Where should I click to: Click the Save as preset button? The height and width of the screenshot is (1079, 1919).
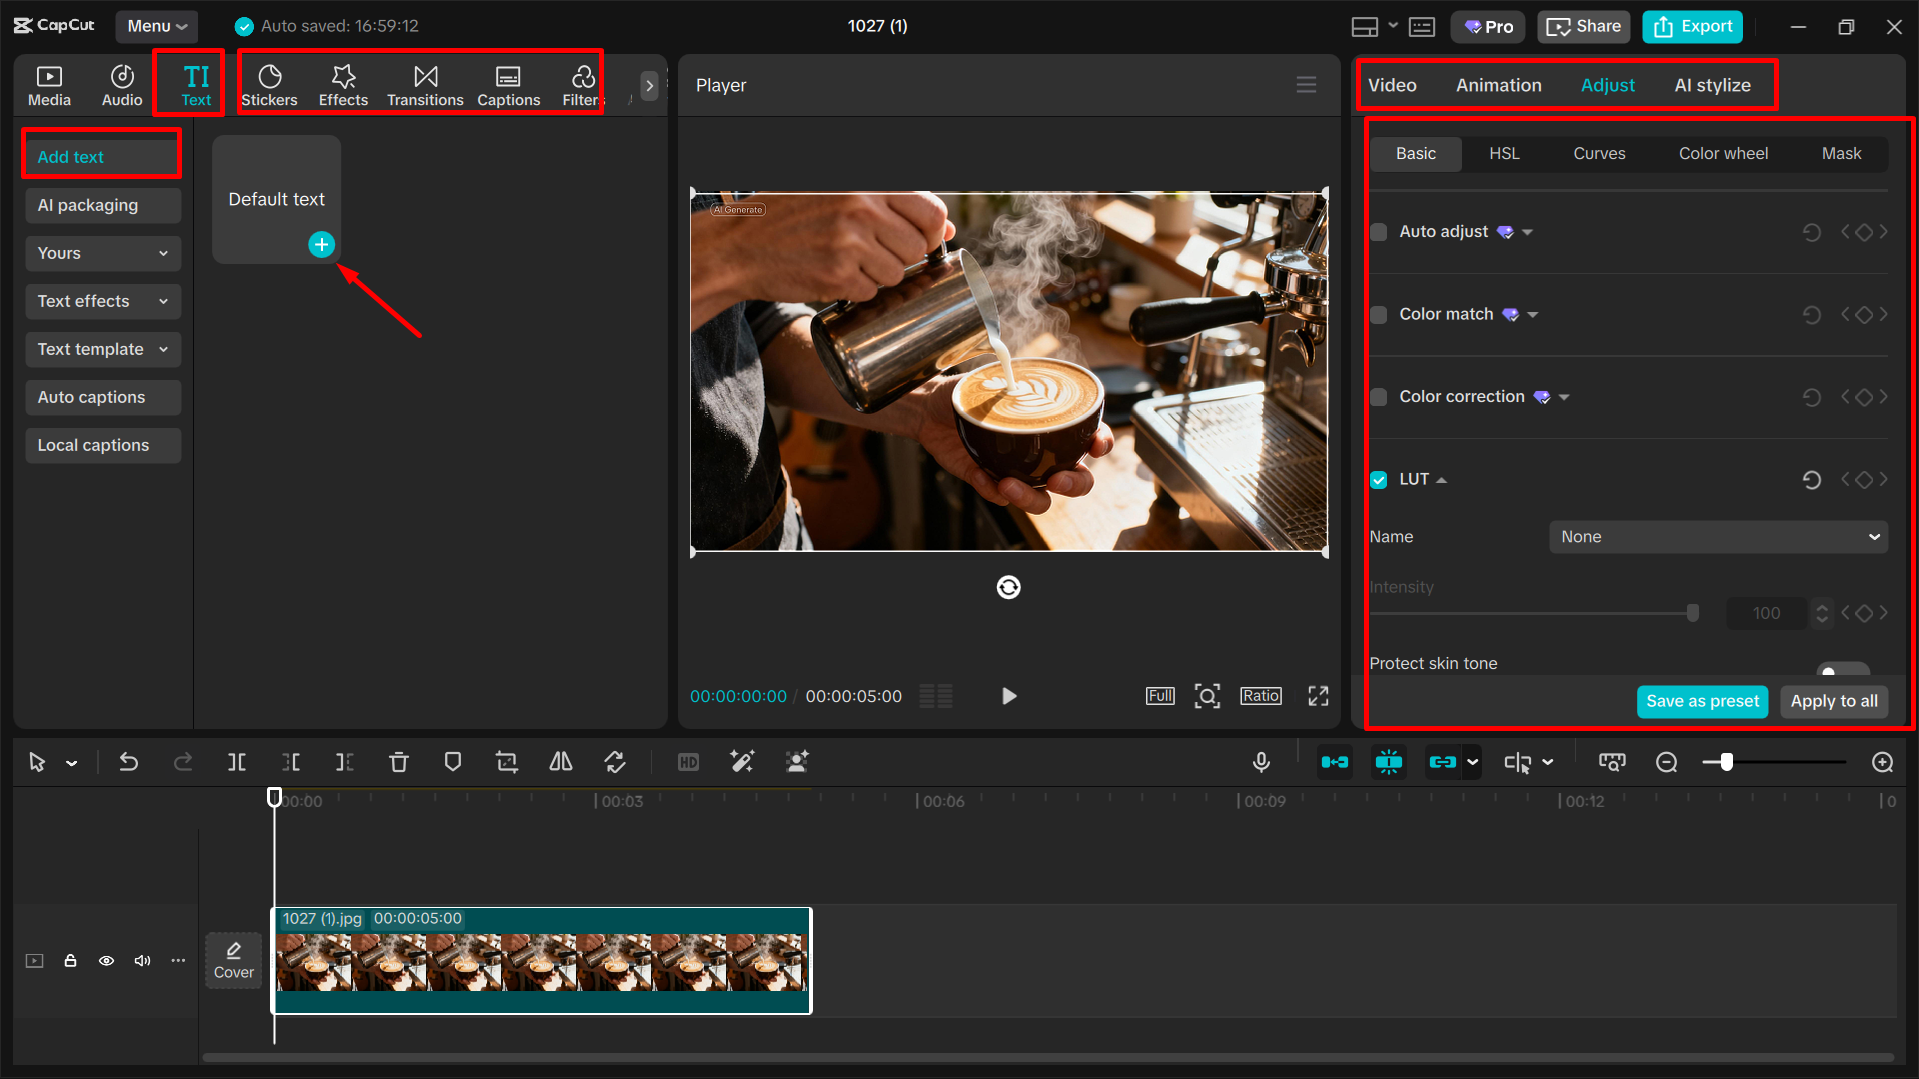pyautogui.click(x=1702, y=701)
